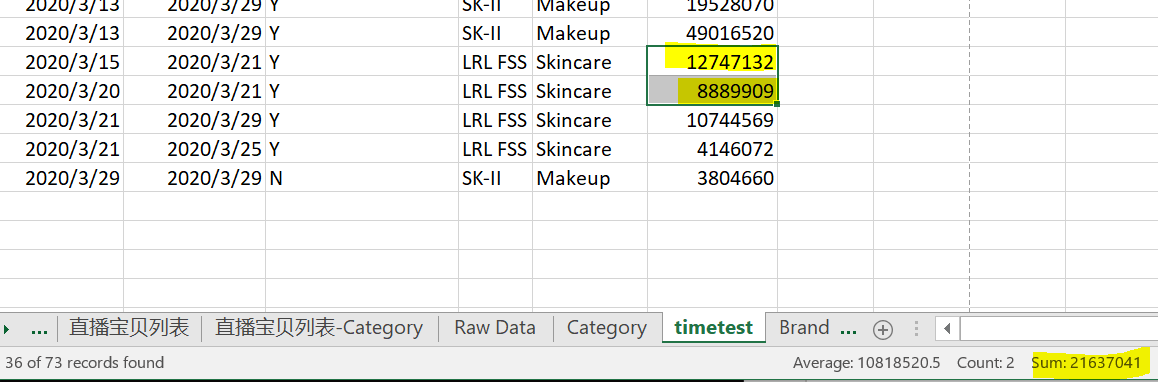Select cell with value 10744569

tap(713, 120)
